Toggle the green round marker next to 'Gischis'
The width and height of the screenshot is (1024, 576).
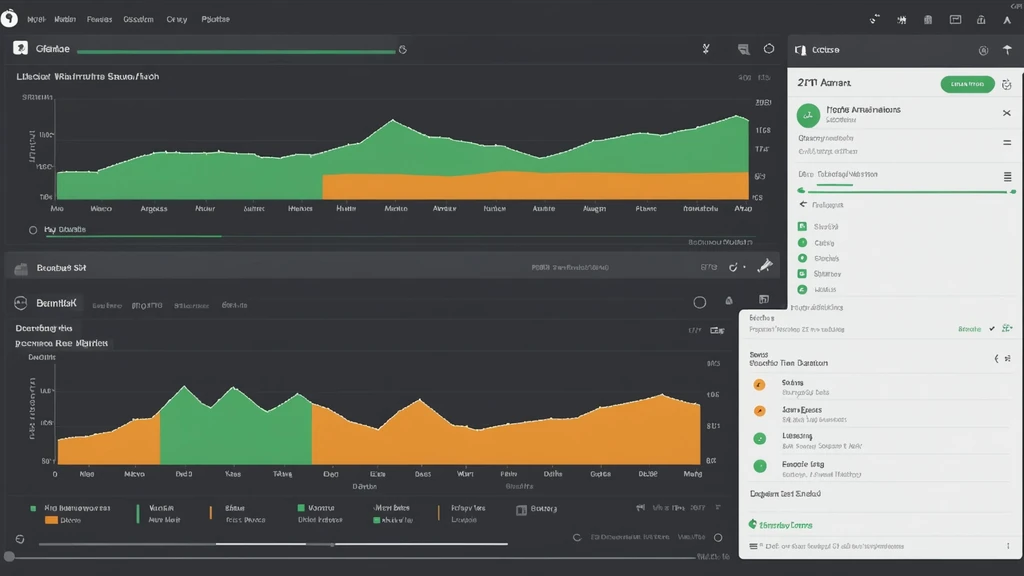coord(803,258)
